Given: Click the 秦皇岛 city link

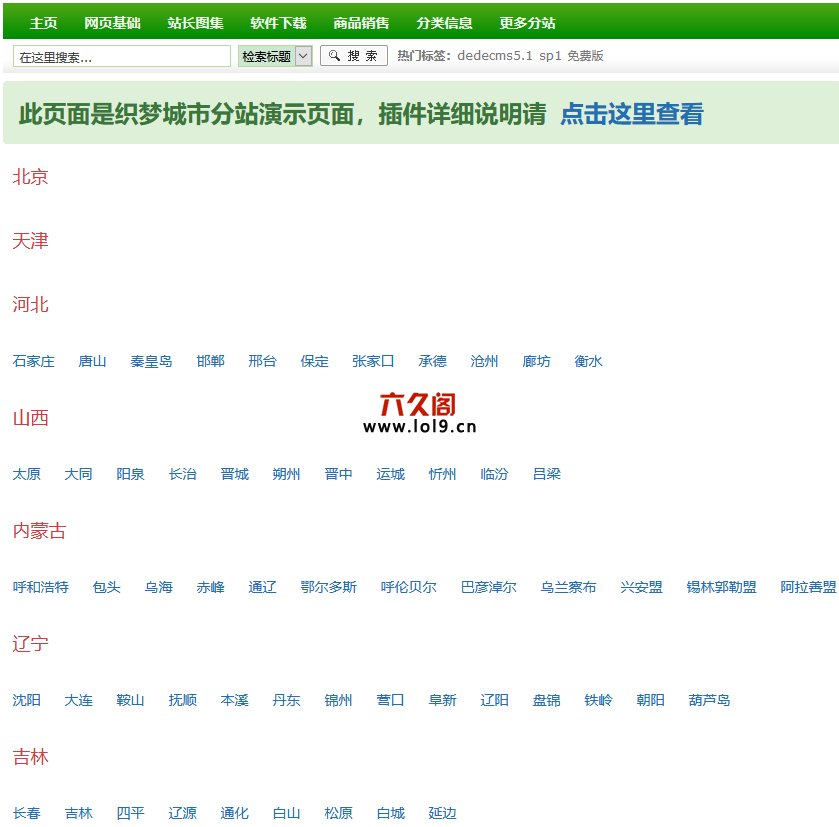Looking at the screenshot, I should coord(151,361).
